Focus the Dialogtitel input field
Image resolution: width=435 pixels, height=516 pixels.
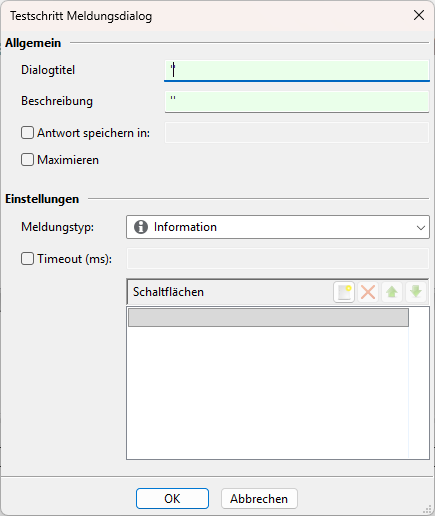coord(297,71)
